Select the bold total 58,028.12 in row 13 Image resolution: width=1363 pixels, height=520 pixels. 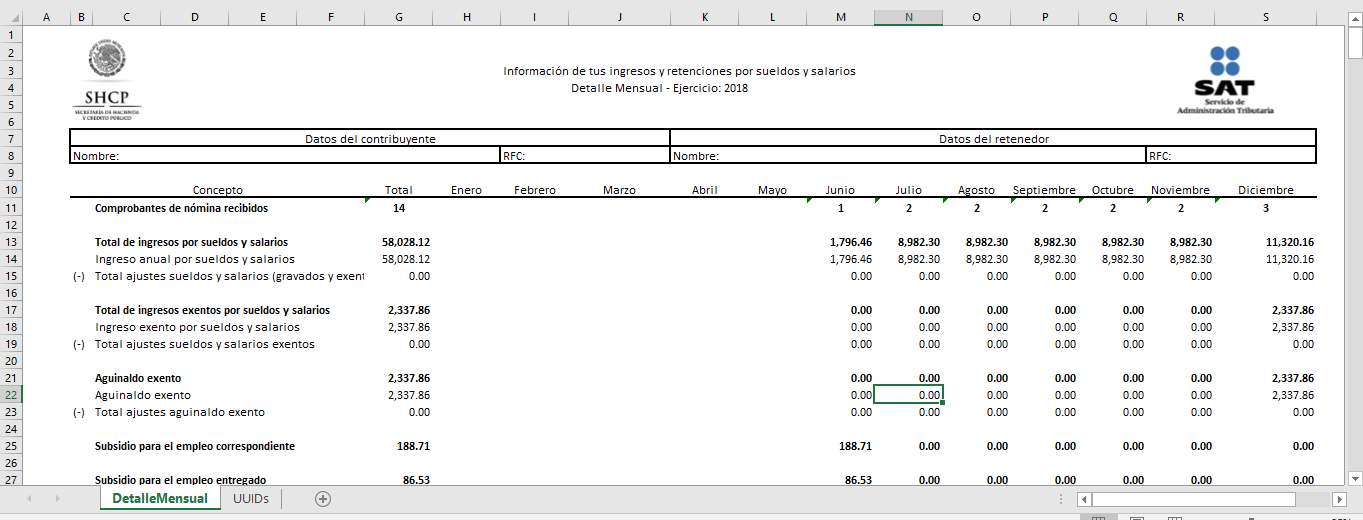point(406,242)
